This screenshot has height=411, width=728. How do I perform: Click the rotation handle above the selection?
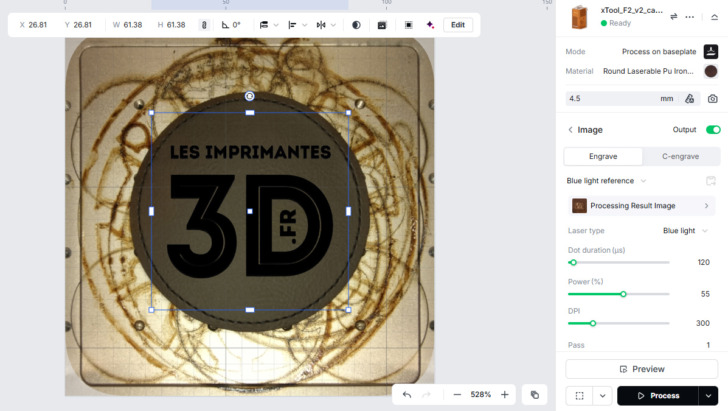pyautogui.click(x=249, y=96)
